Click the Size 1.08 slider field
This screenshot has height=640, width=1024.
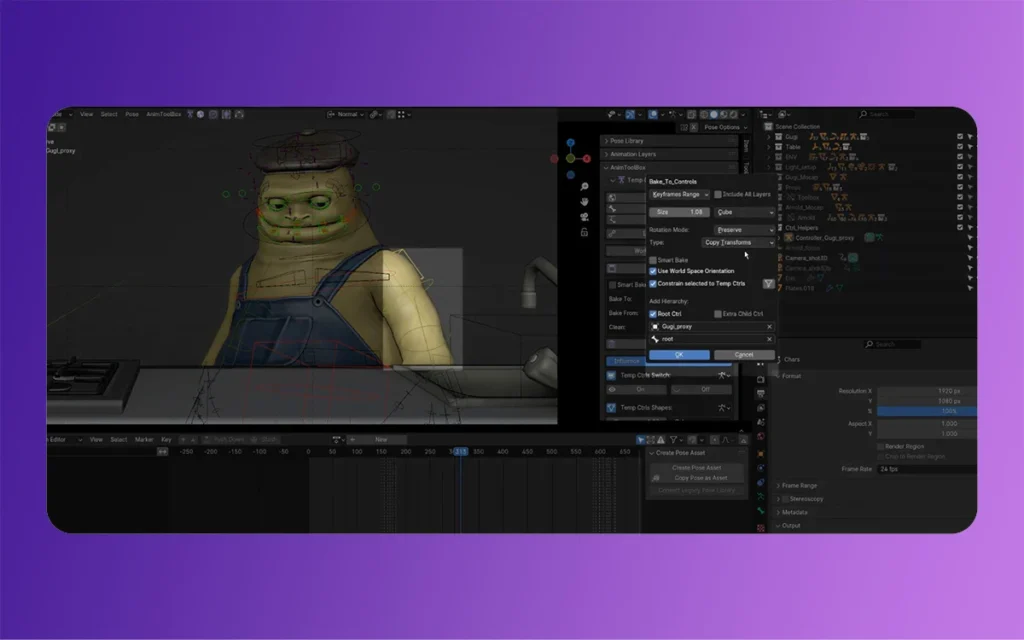[679, 212]
